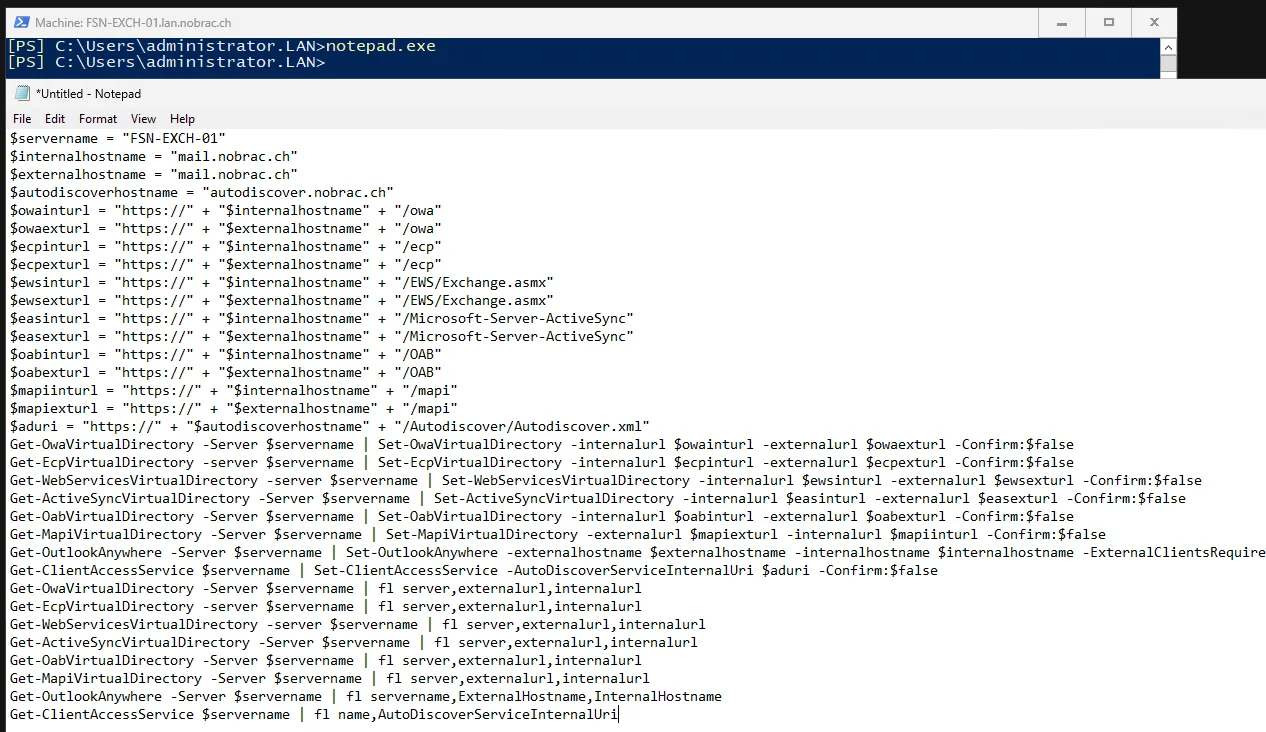Open the Help menu in Notepad
This screenshot has height=732, width=1266.
(x=182, y=119)
